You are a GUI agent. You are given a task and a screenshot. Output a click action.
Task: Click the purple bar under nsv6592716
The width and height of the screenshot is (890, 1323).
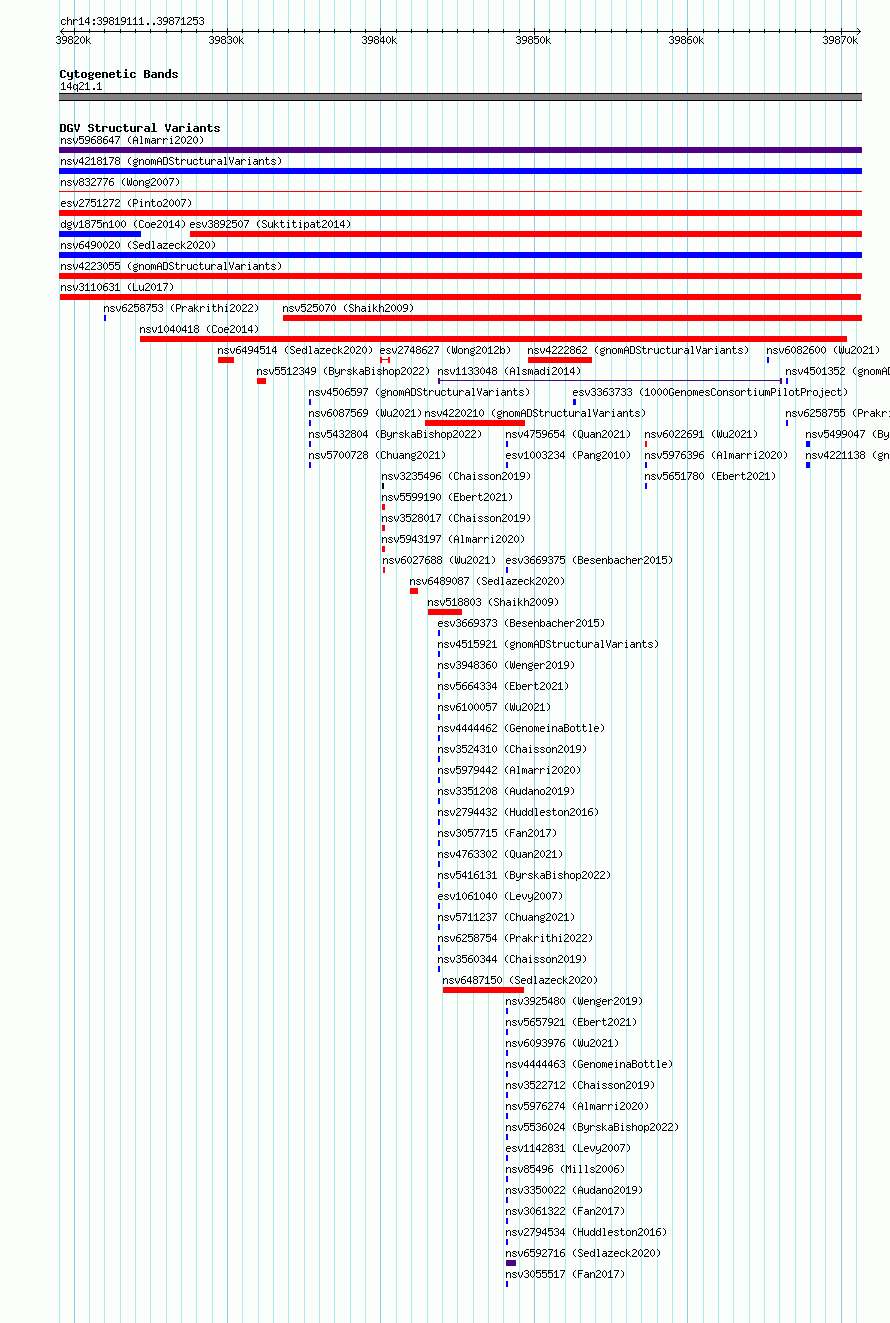click(x=511, y=1263)
